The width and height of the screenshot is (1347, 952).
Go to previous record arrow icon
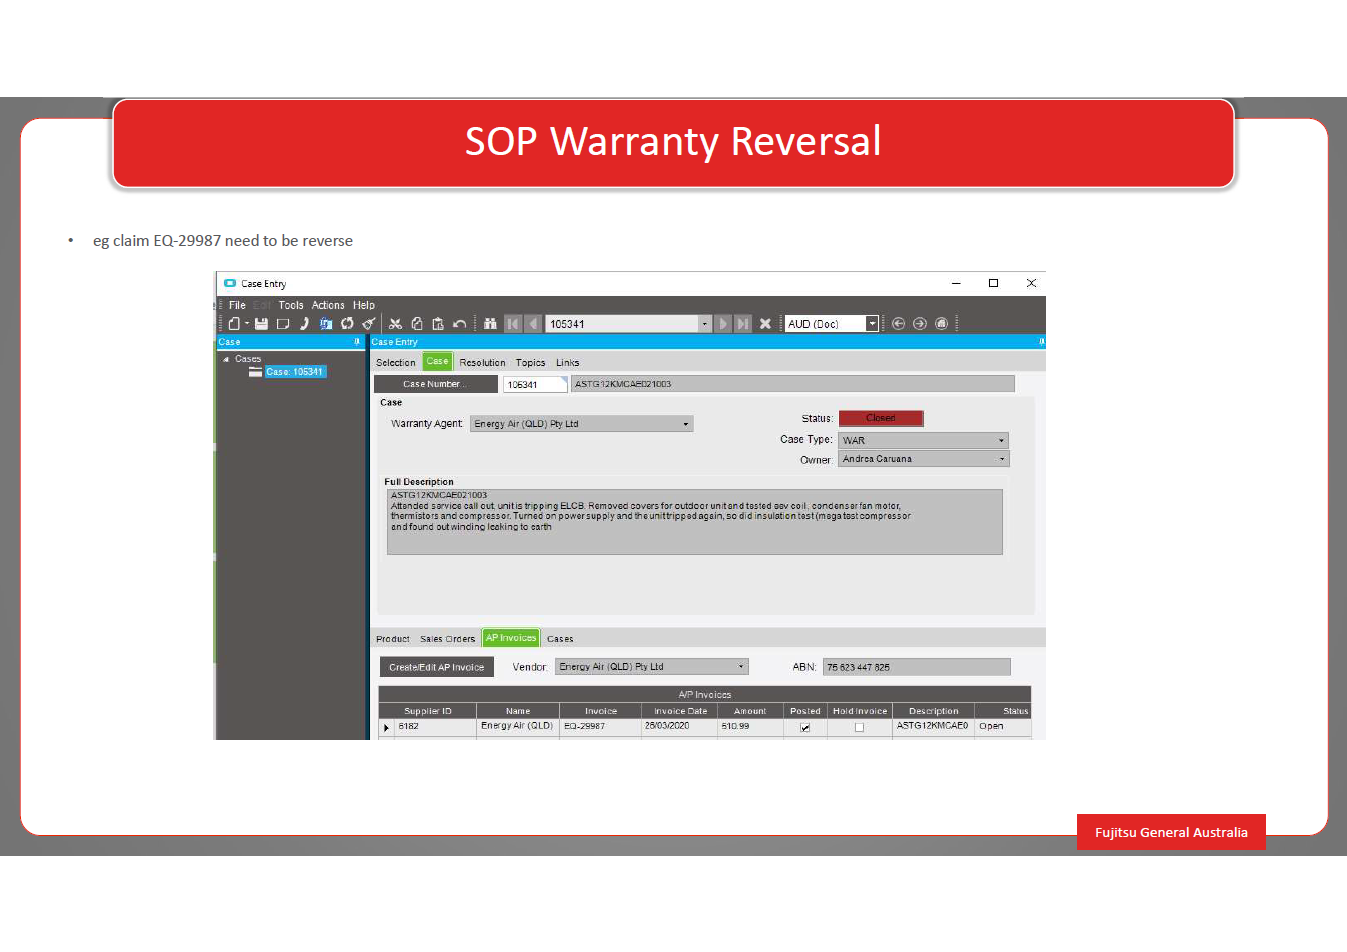[x=533, y=323]
